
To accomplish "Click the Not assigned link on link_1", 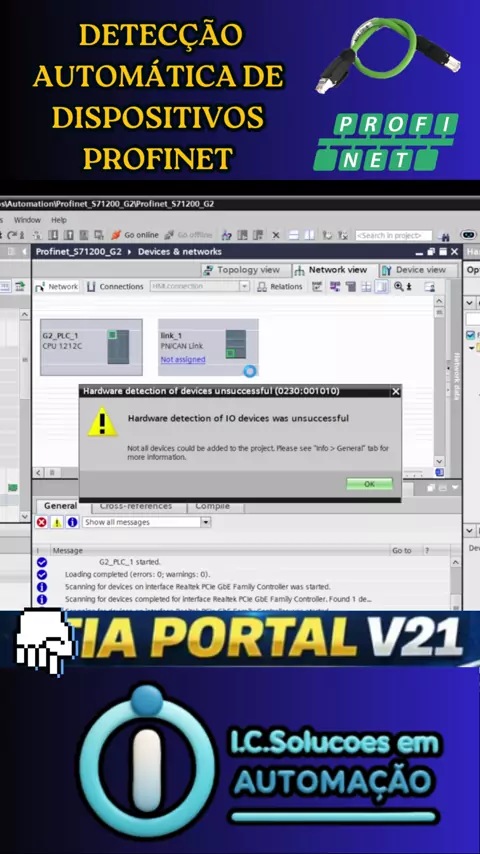I will [x=183, y=359].
